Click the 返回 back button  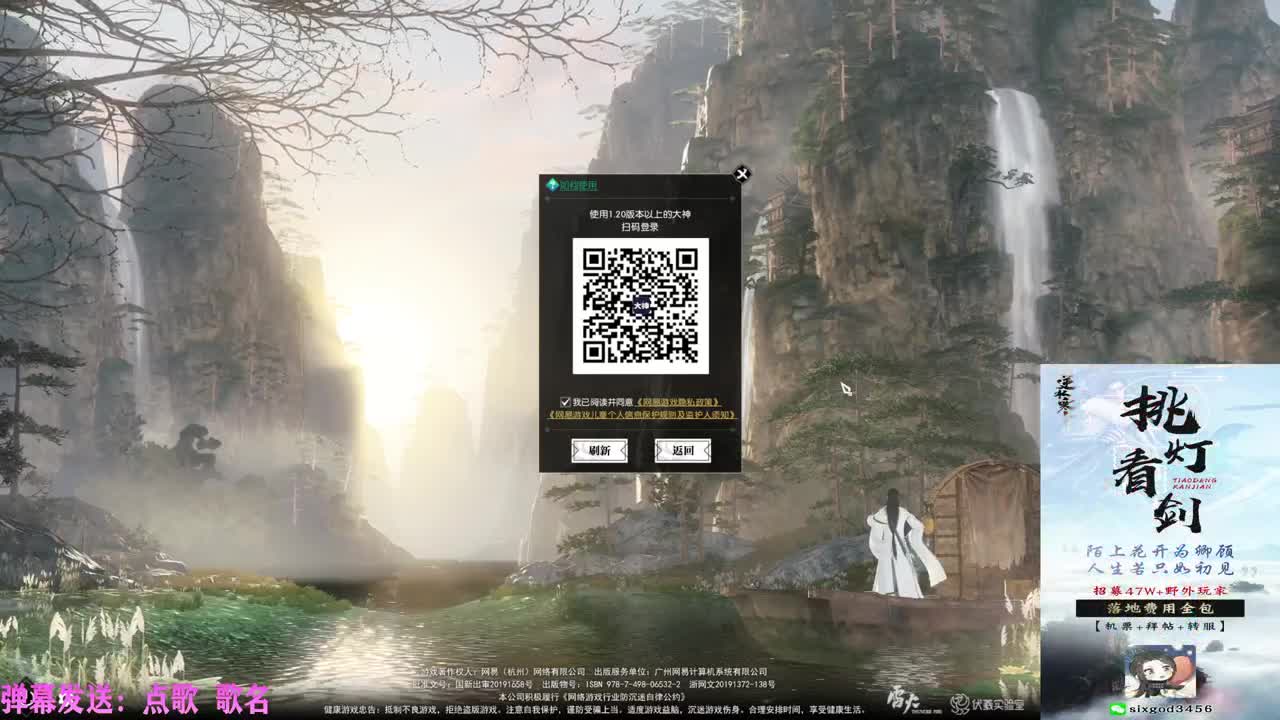[683, 451]
